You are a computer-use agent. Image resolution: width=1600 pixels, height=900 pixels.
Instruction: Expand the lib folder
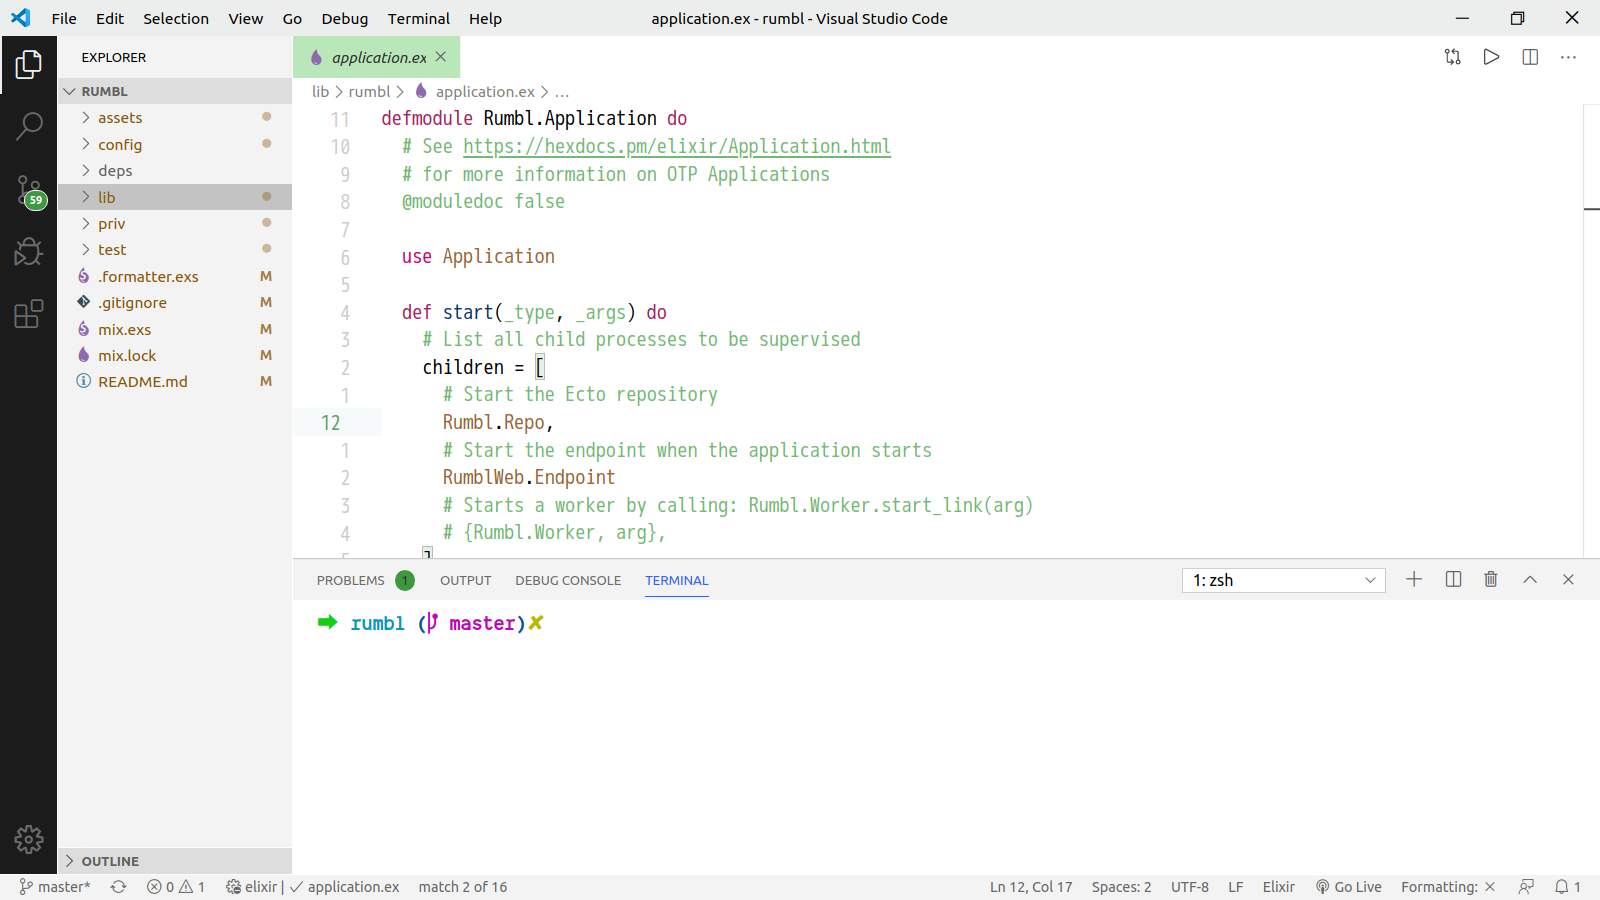pos(174,197)
